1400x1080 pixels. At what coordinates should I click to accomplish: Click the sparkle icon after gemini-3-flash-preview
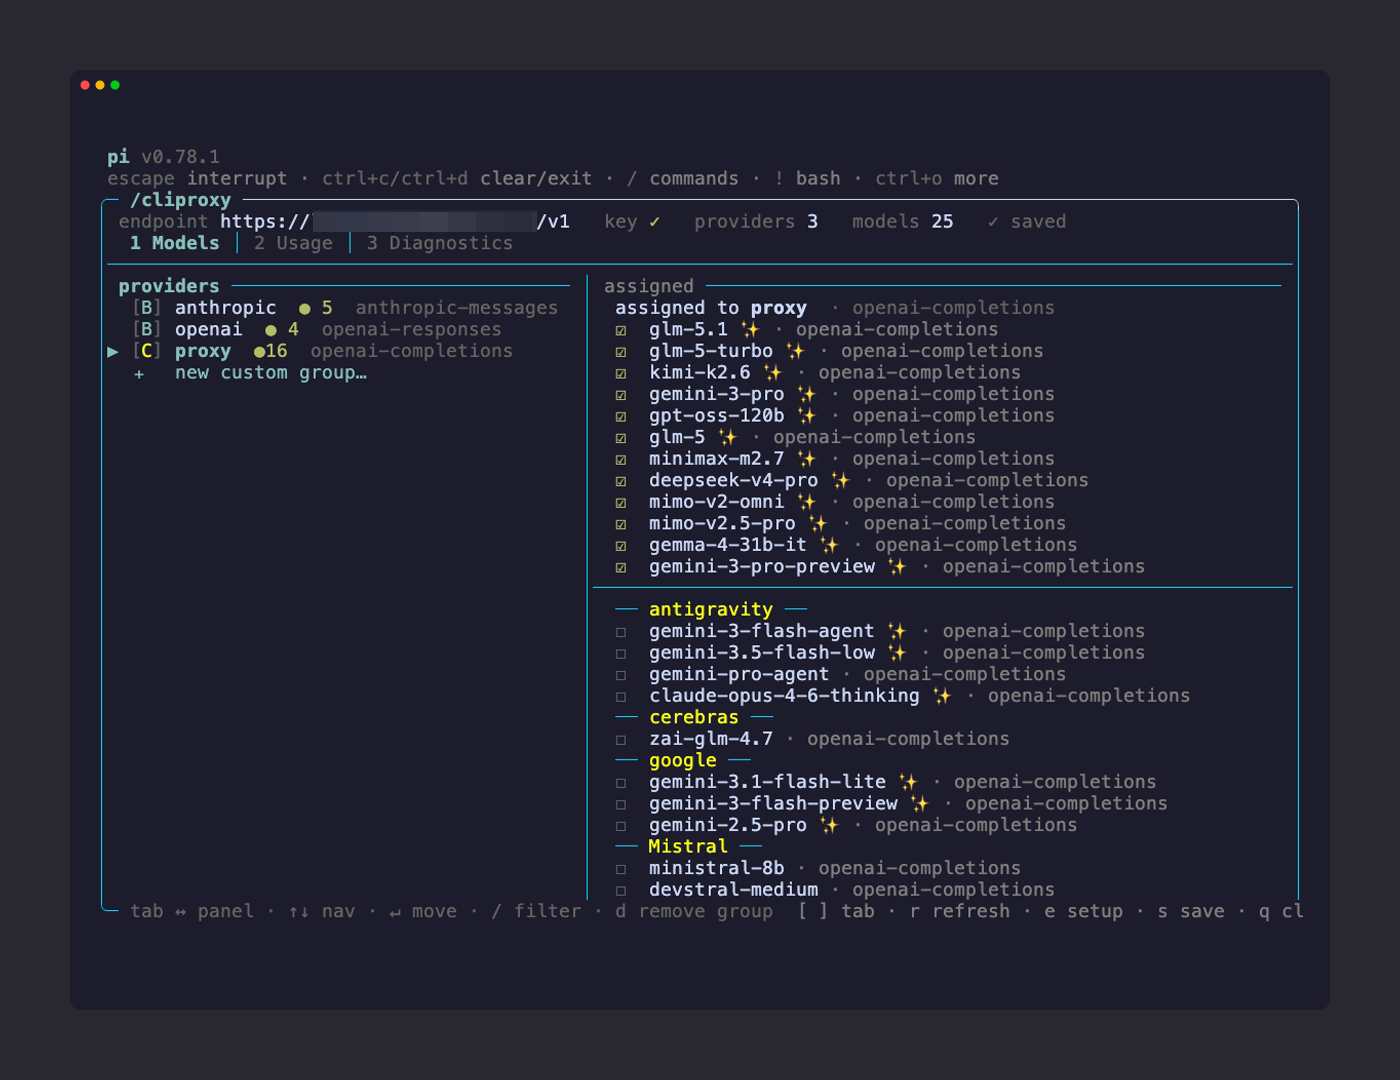[x=919, y=803]
